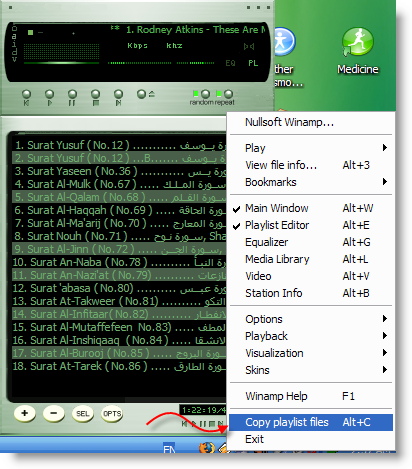
Task: Toggle the EQ equalizer button
Action: coord(230,63)
